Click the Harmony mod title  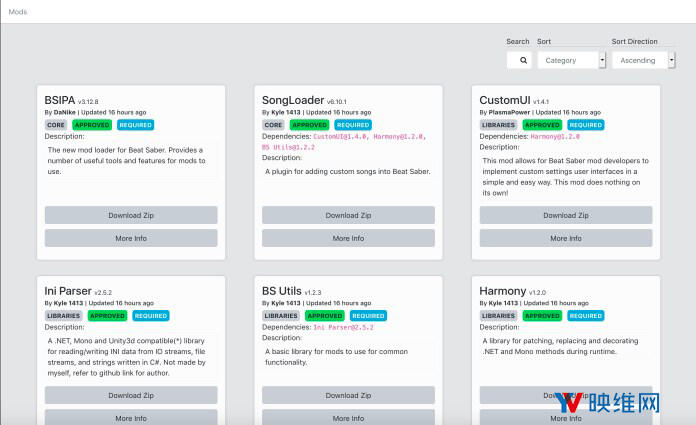click(502, 291)
